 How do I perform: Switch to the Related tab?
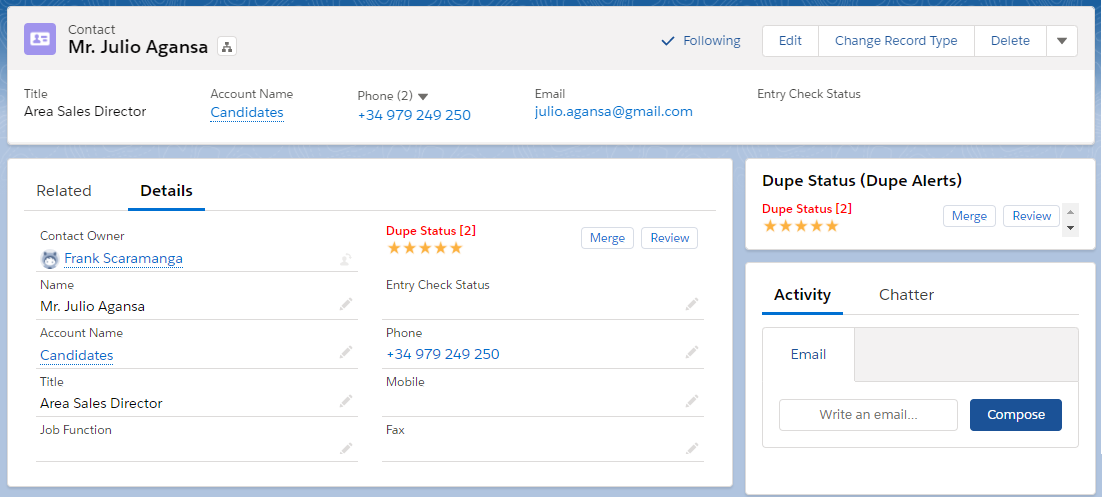pos(64,191)
